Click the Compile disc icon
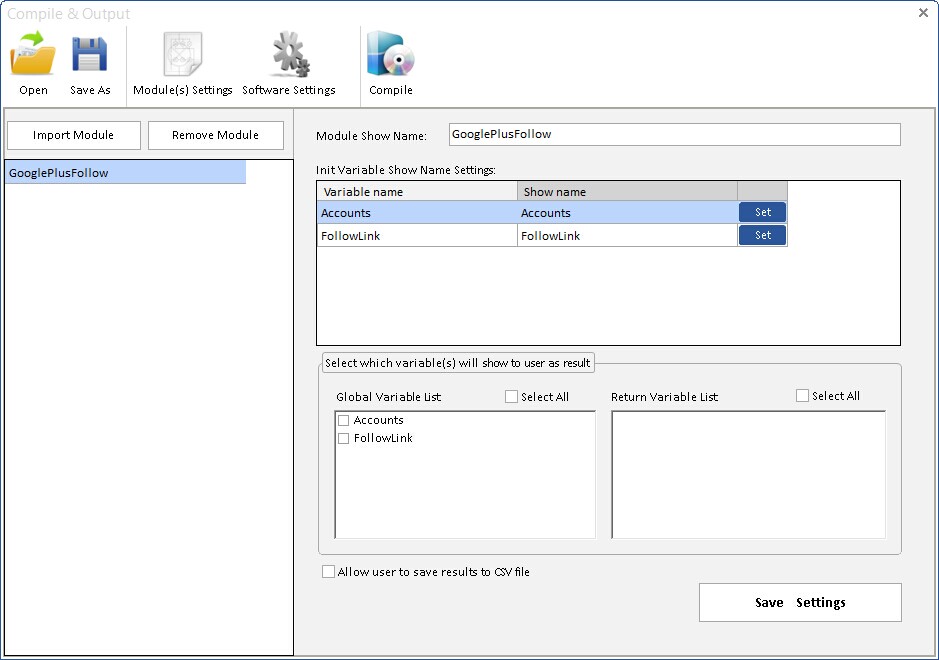Screen dimensions: 939x660 pyautogui.click(x=390, y=56)
